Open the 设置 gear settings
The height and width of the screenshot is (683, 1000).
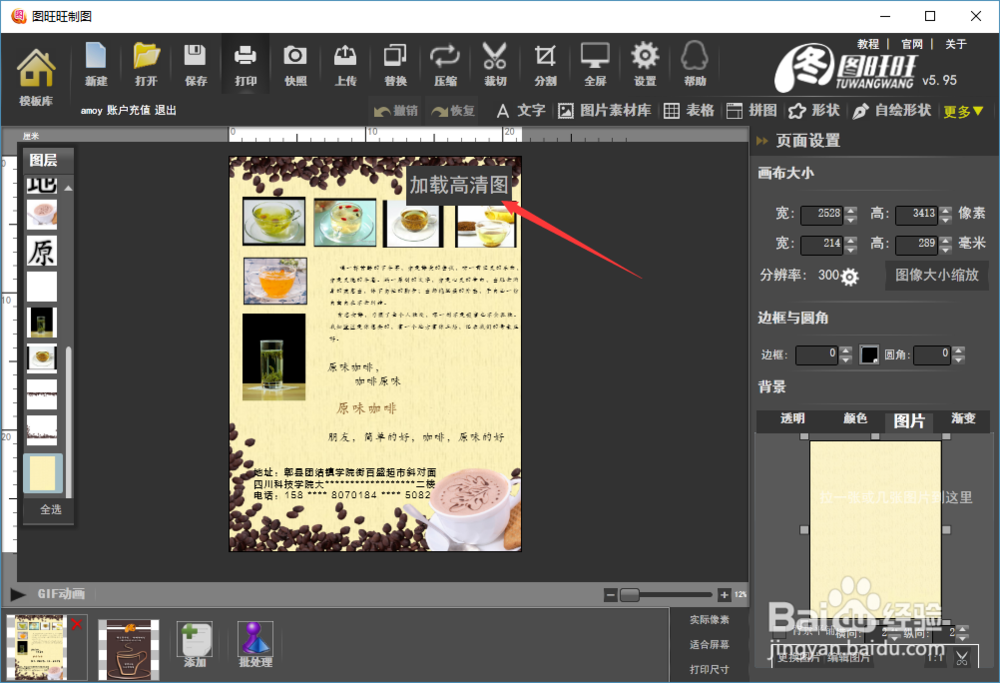coord(645,64)
